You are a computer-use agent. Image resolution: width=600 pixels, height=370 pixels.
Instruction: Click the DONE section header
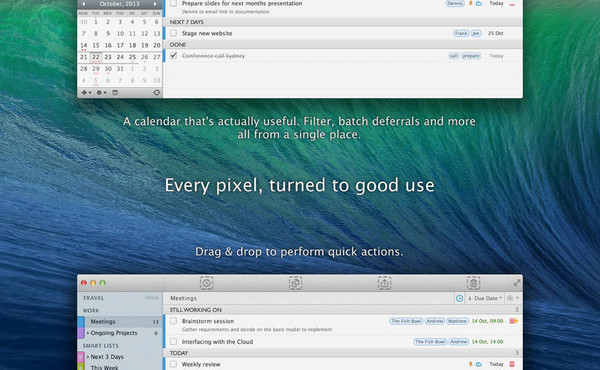point(343,45)
